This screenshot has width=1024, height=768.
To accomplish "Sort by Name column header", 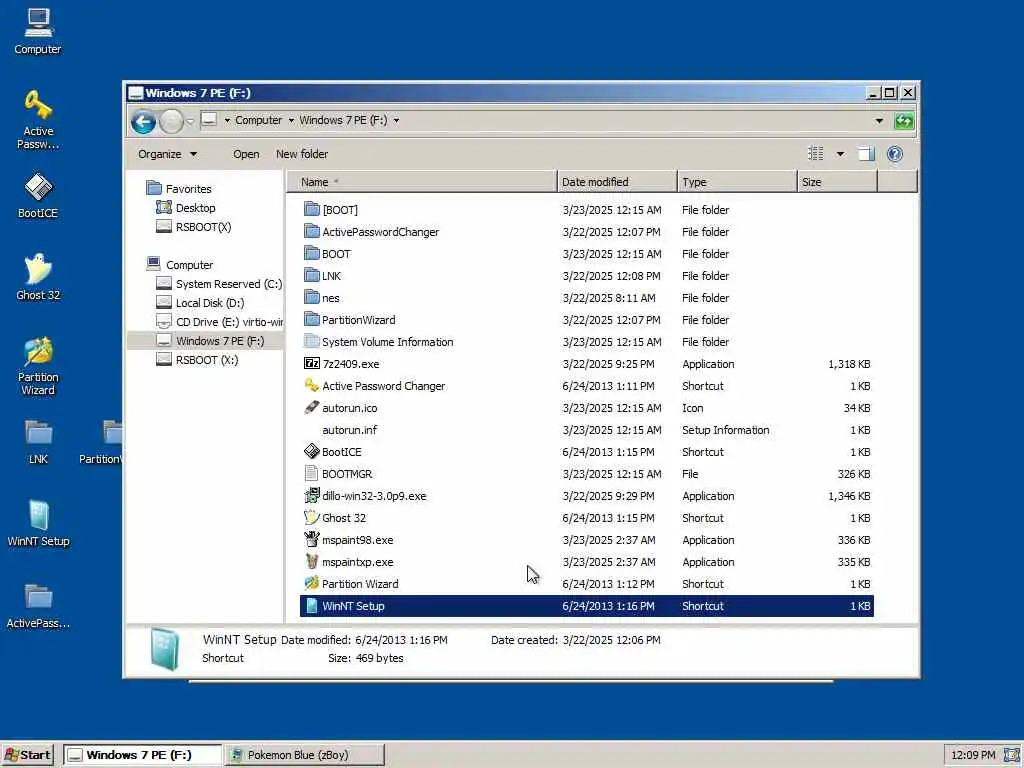I will point(421,182).
